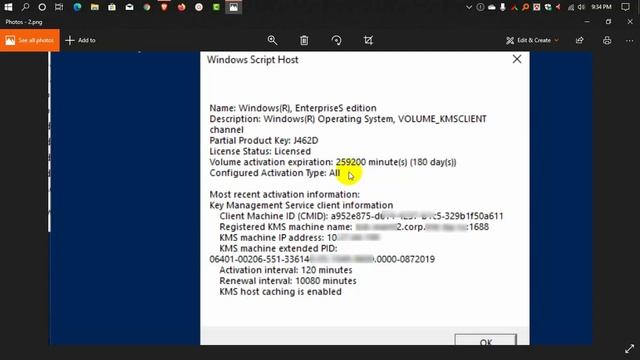Open Microsoft Store from the taskbar

[x=112, y=7]
